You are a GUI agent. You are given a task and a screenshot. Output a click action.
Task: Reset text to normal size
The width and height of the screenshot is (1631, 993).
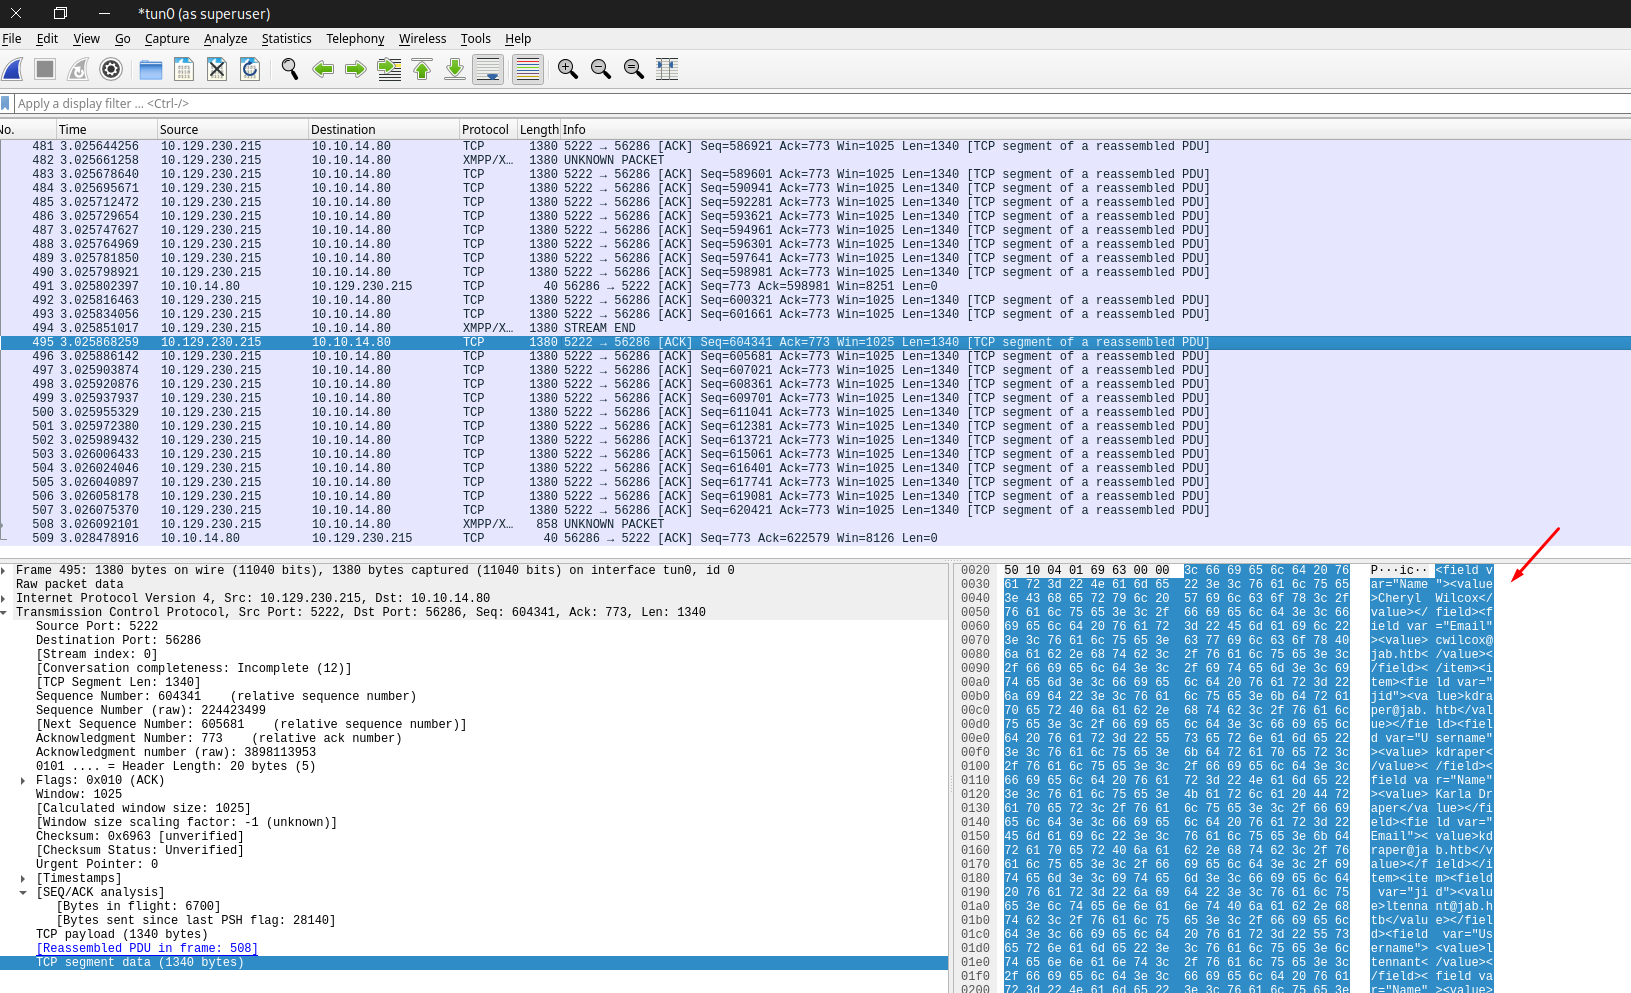pos(634,69)
